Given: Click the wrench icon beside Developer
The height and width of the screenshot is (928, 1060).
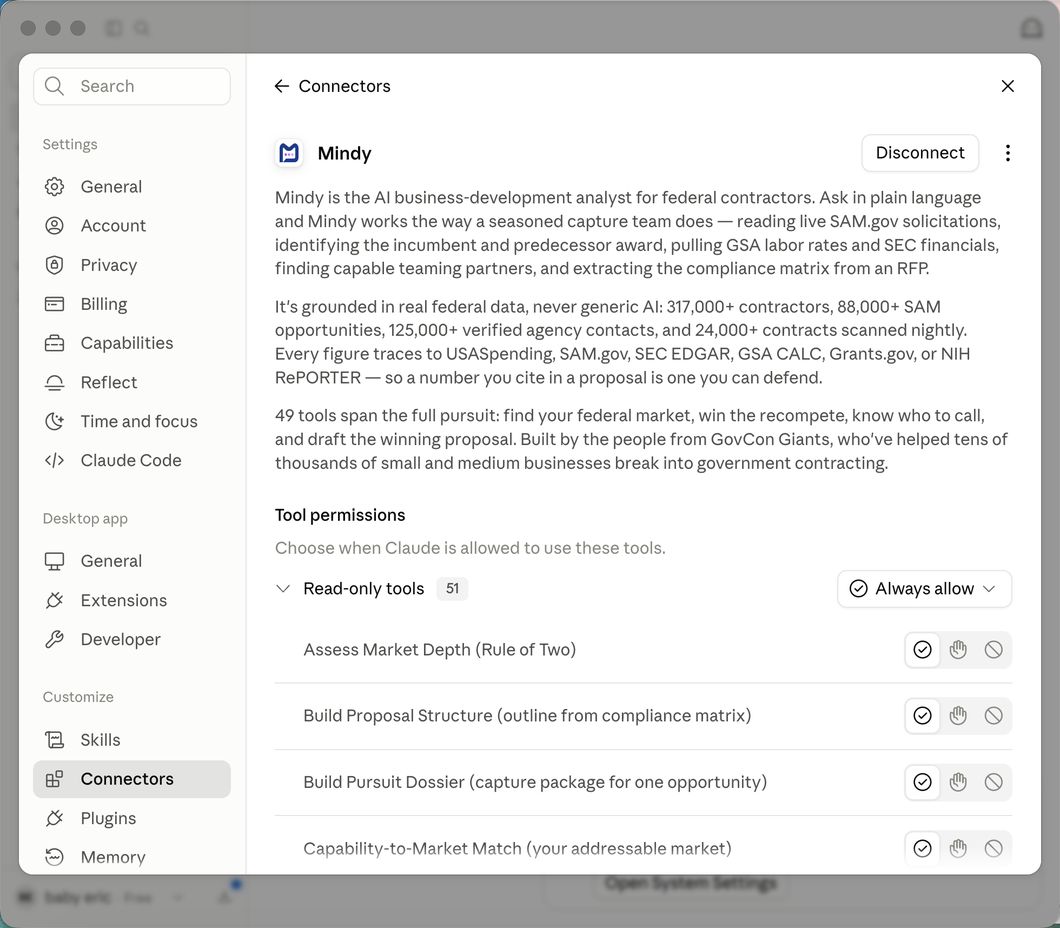Looking at the screenshot, I should (54, 639).
